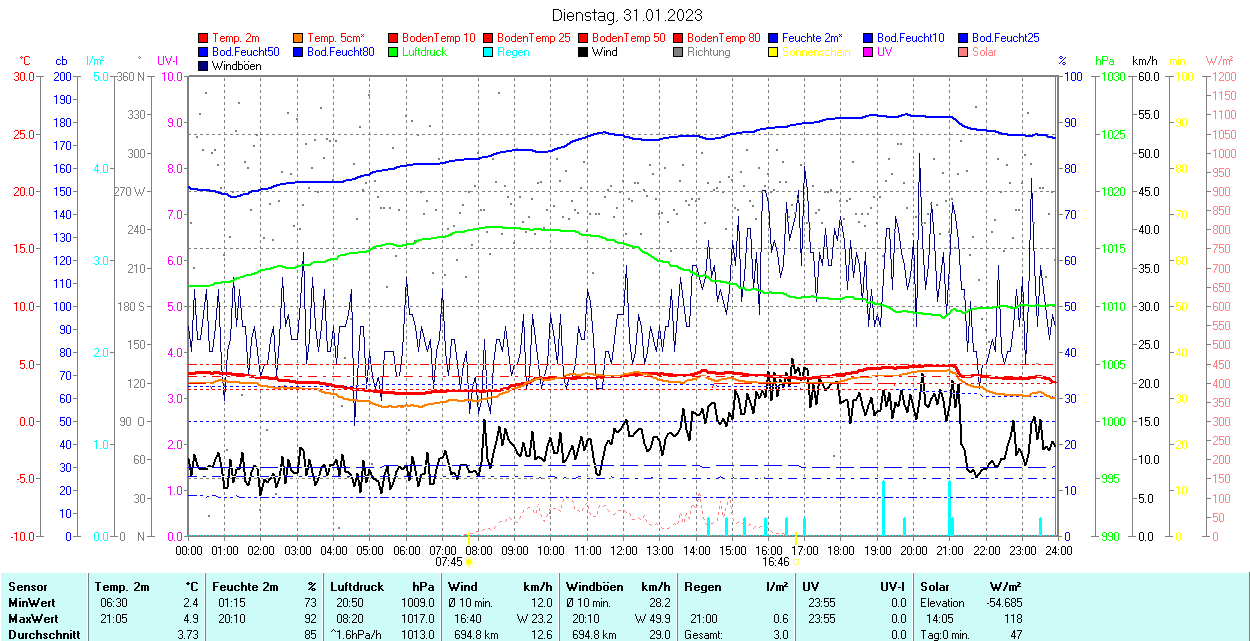Select the Bod.Feucht25 legend label
1250x641 pixels.
(x=1005, y=38)
